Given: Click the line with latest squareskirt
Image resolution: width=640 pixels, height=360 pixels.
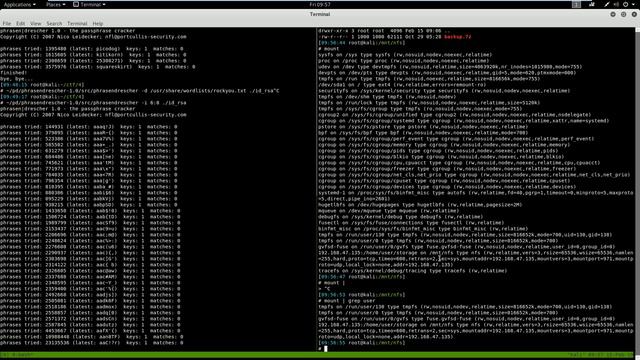Looking at the screenshot, I should [x=98, y=67].
